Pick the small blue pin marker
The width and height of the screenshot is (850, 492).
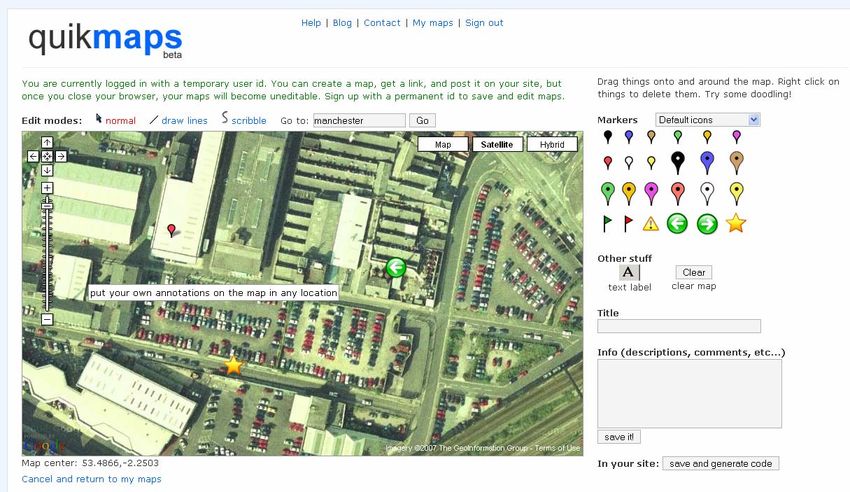coord(629,137)
